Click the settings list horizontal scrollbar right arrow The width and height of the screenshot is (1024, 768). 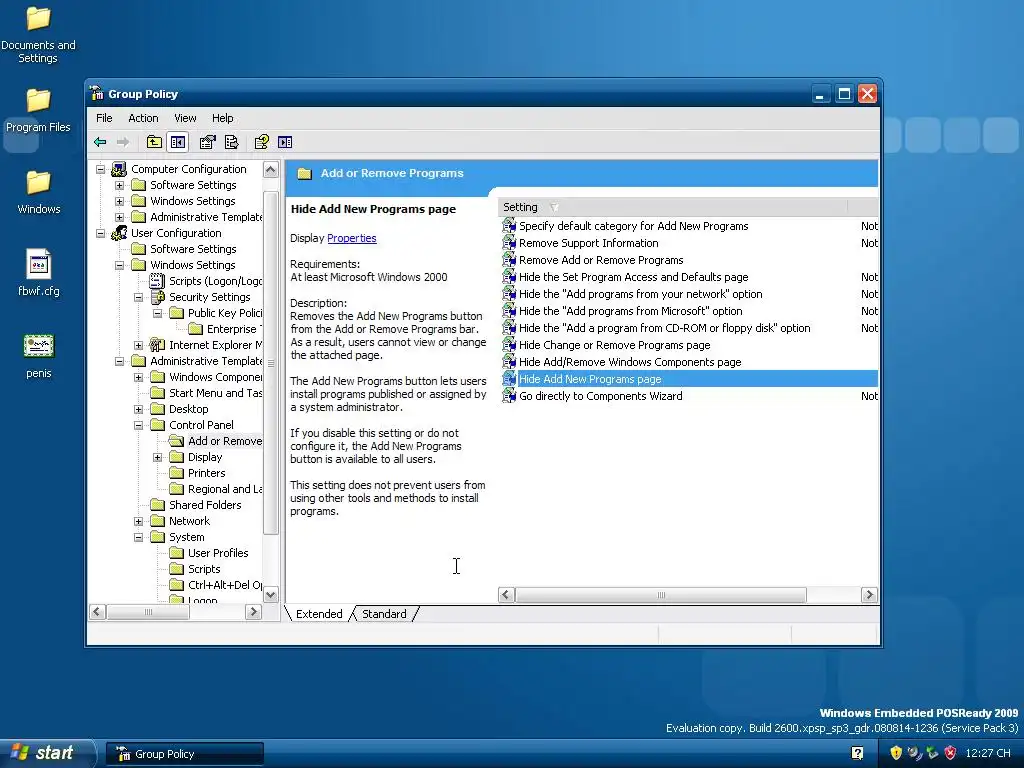click(869, 595)
